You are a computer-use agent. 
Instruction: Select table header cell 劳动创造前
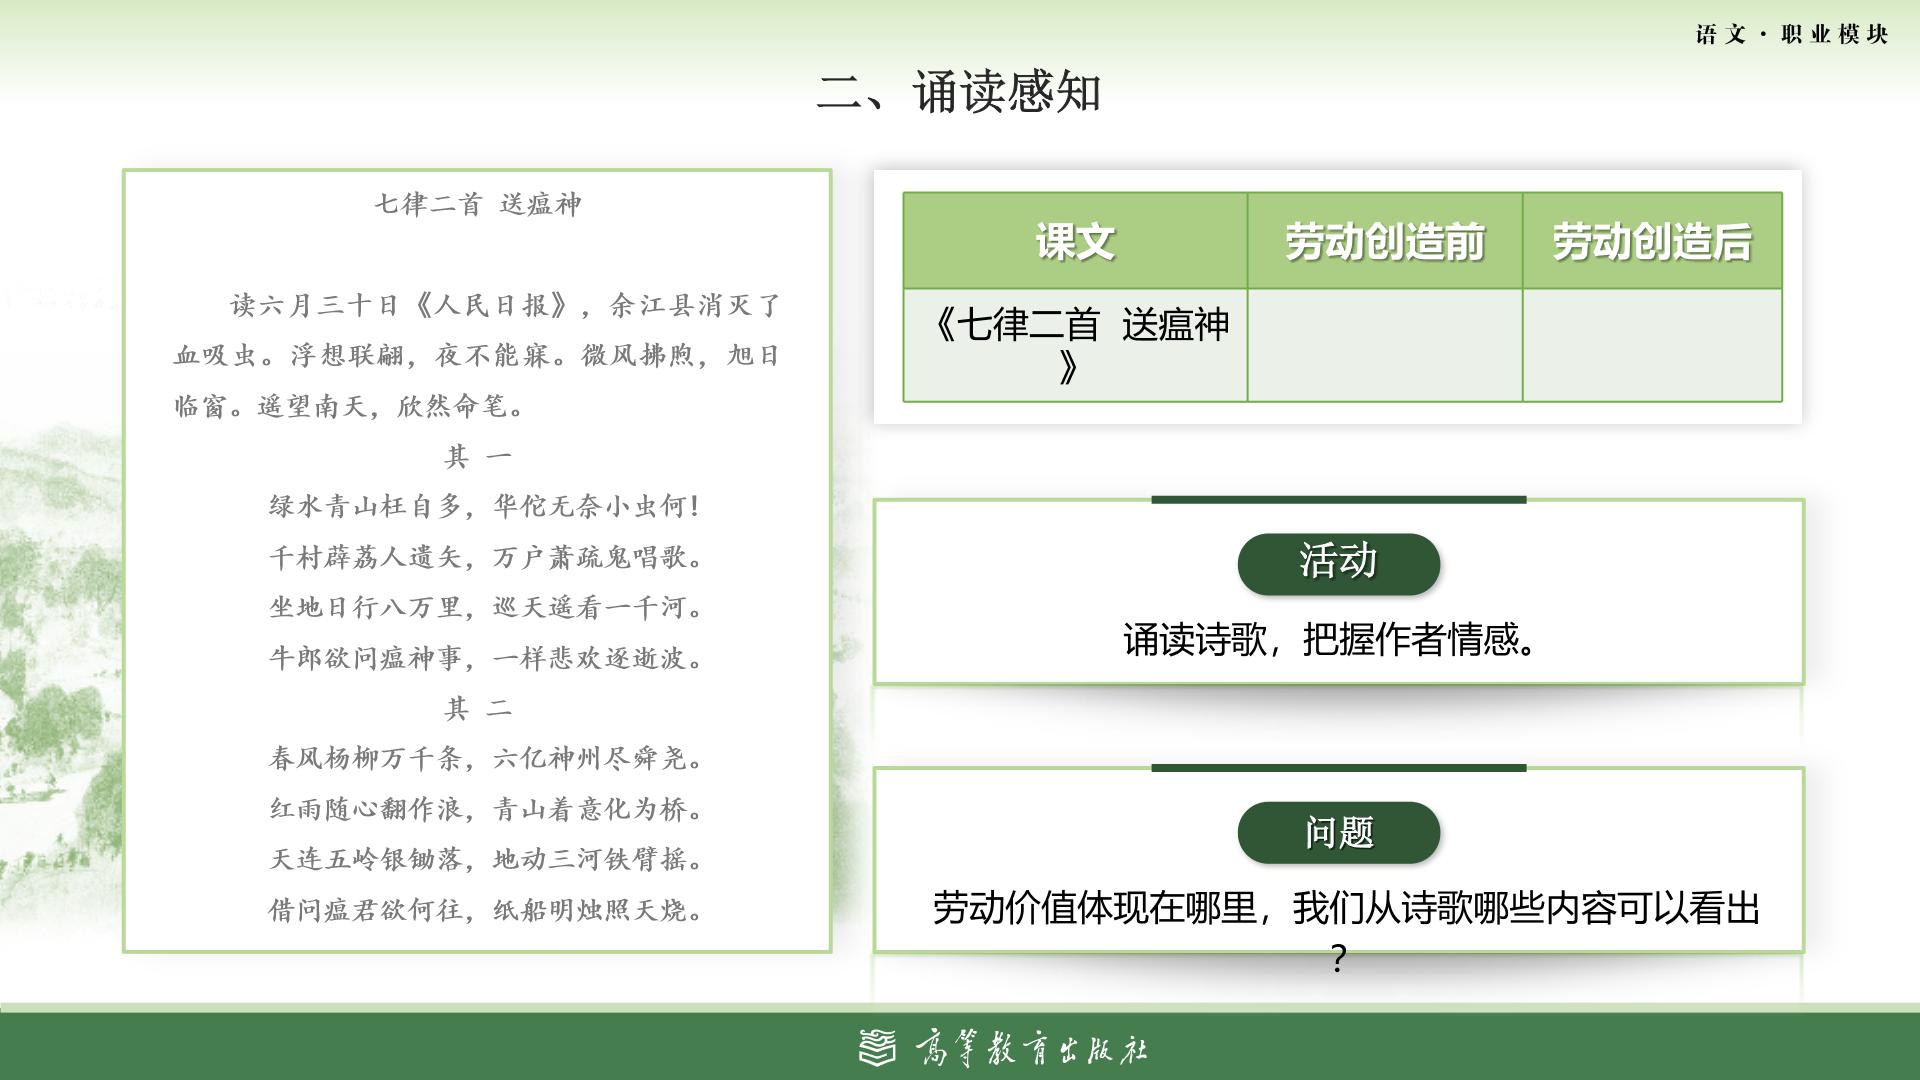[x=1385, y=241]
